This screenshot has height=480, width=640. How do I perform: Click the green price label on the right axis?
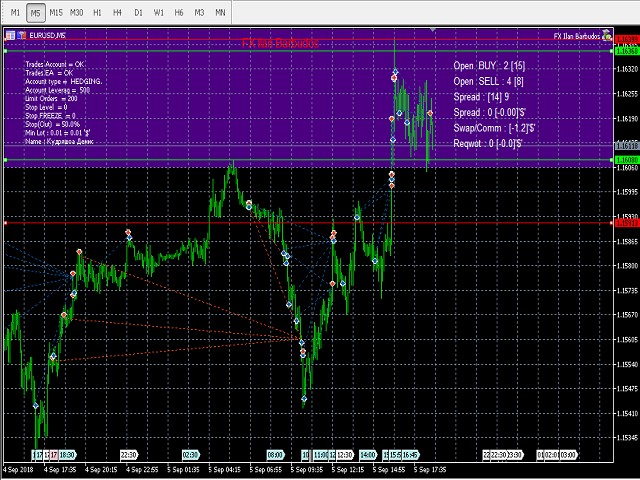[627, 159]
